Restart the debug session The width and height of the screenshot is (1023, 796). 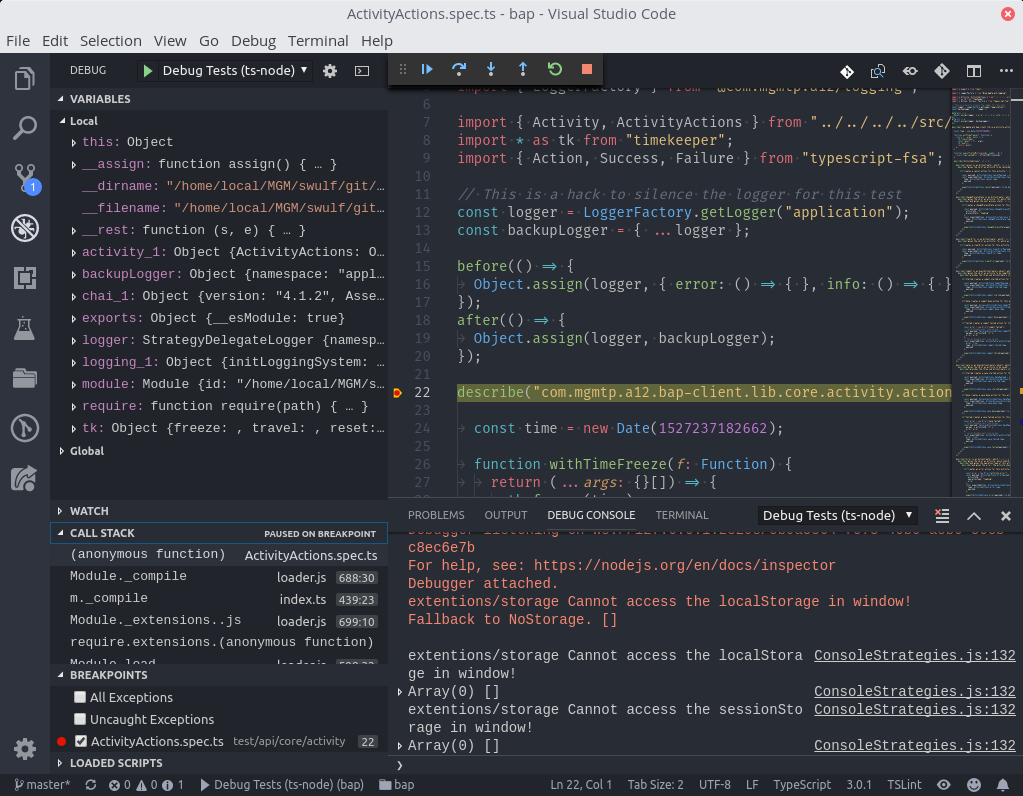[555, 69]
